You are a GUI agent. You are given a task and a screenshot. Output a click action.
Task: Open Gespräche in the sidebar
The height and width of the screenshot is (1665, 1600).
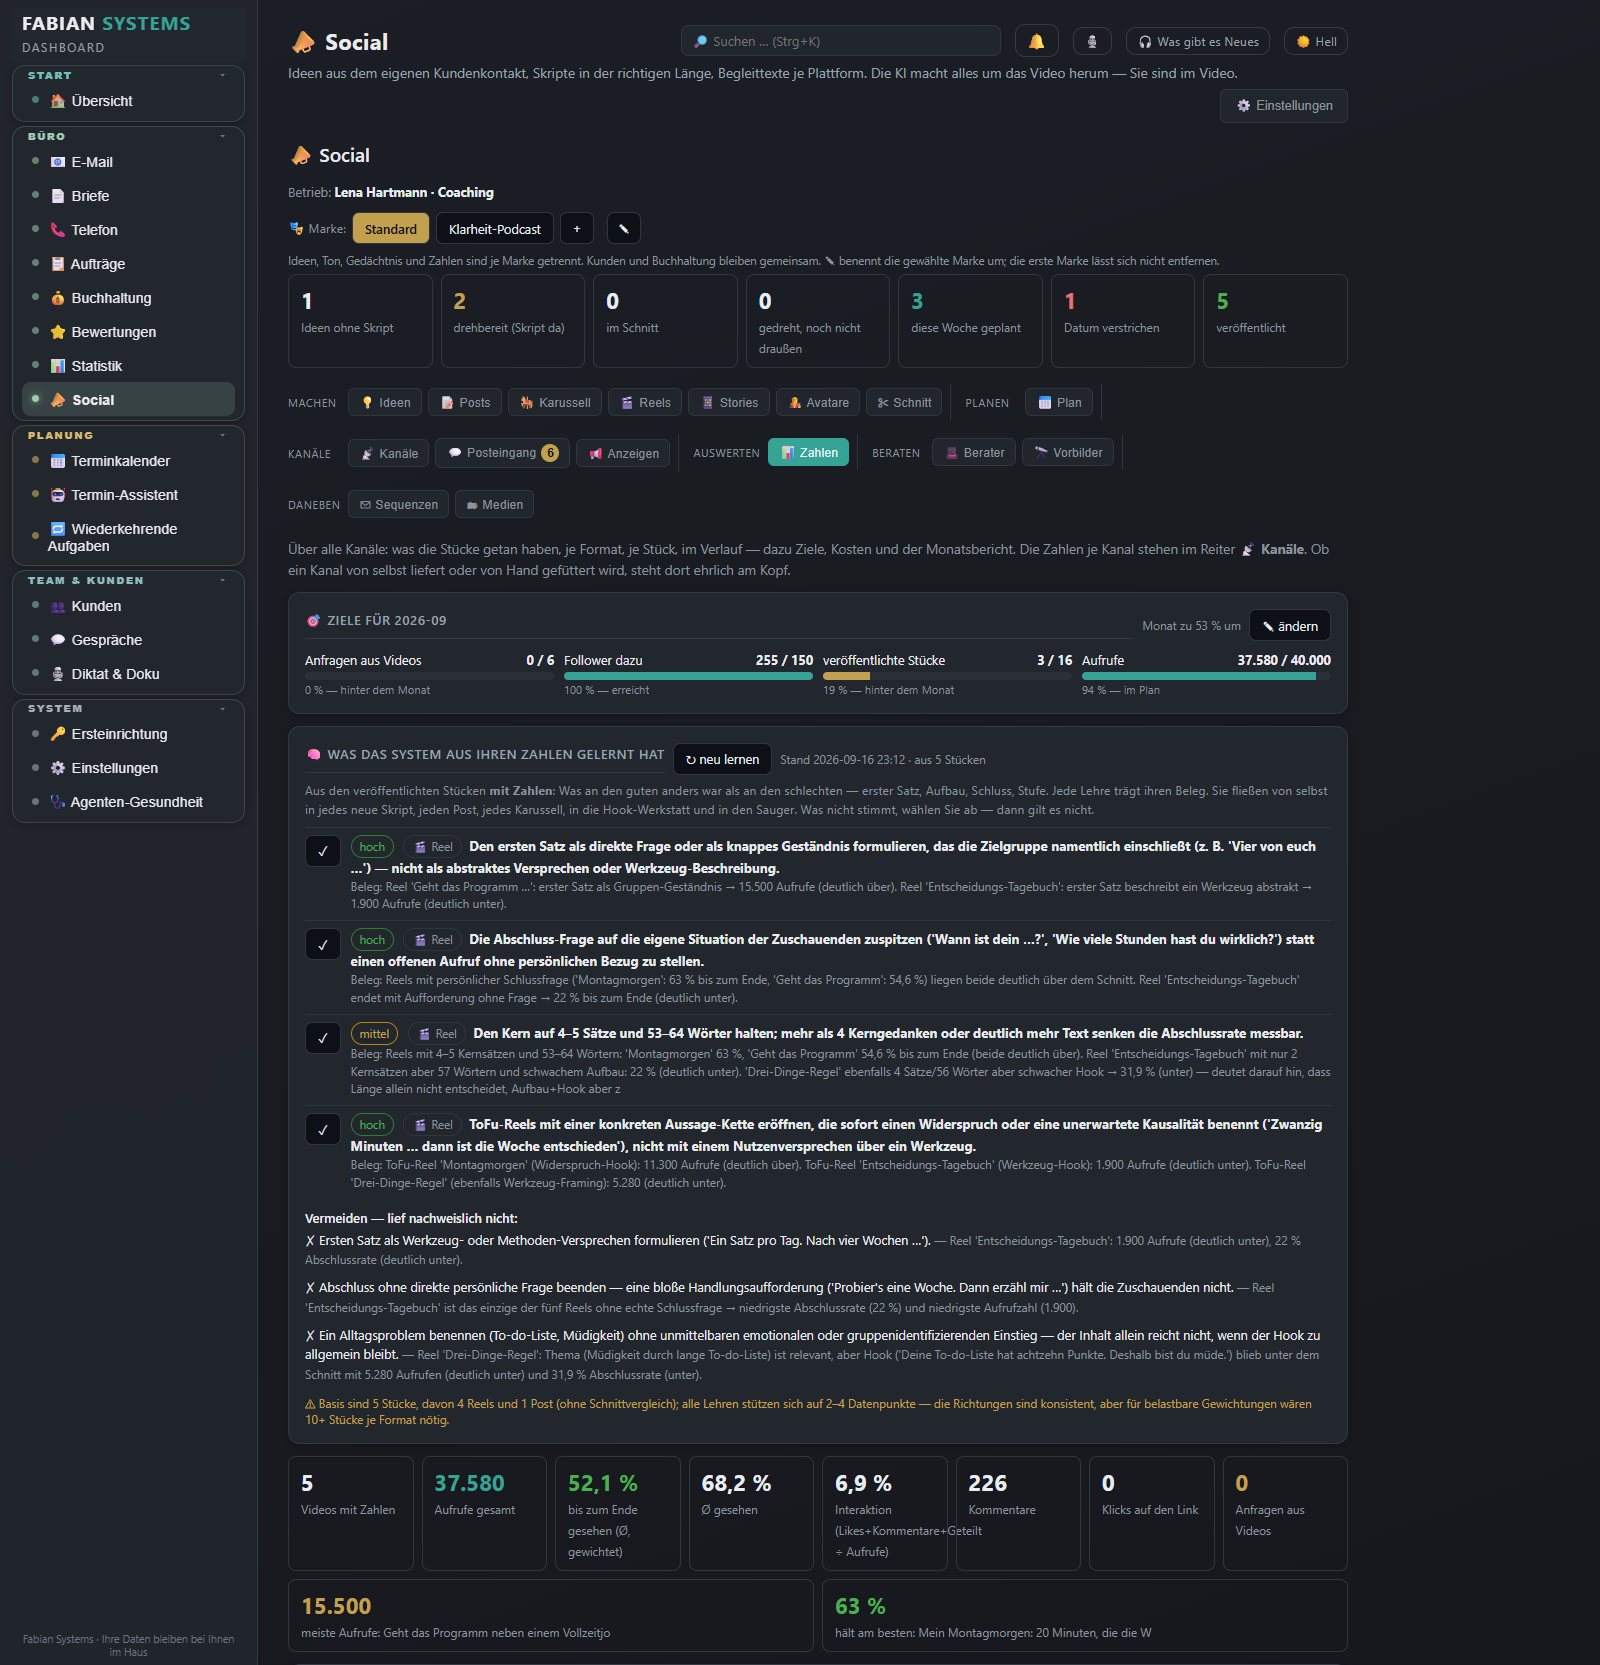[128, 640]
